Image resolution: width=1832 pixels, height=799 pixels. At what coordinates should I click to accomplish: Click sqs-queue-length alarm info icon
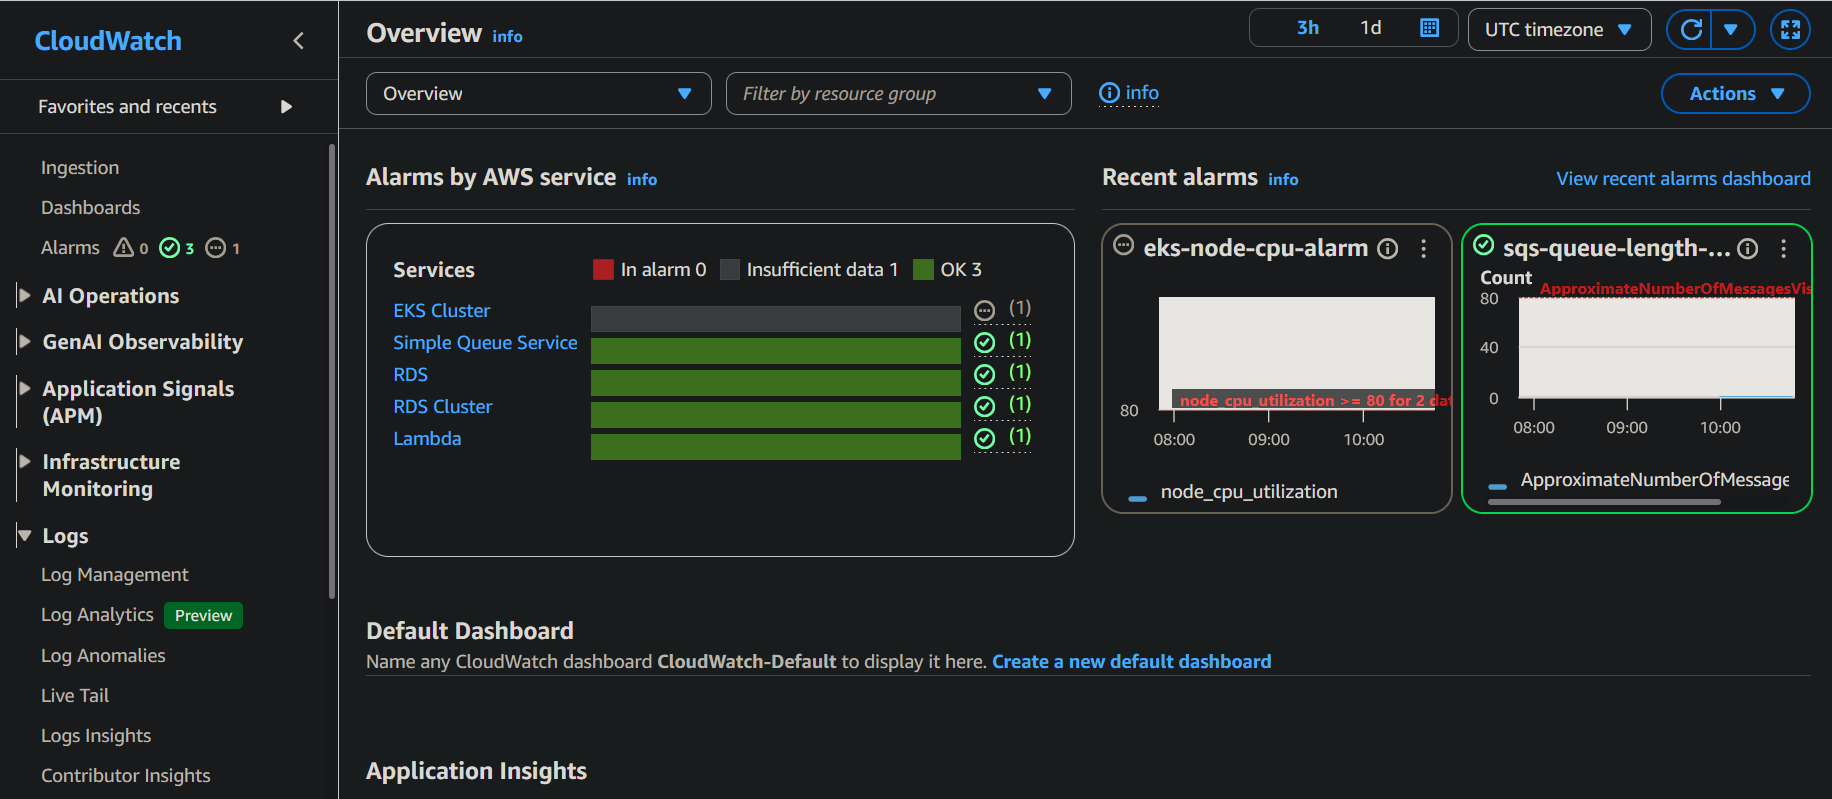[x=1748, y=249]
